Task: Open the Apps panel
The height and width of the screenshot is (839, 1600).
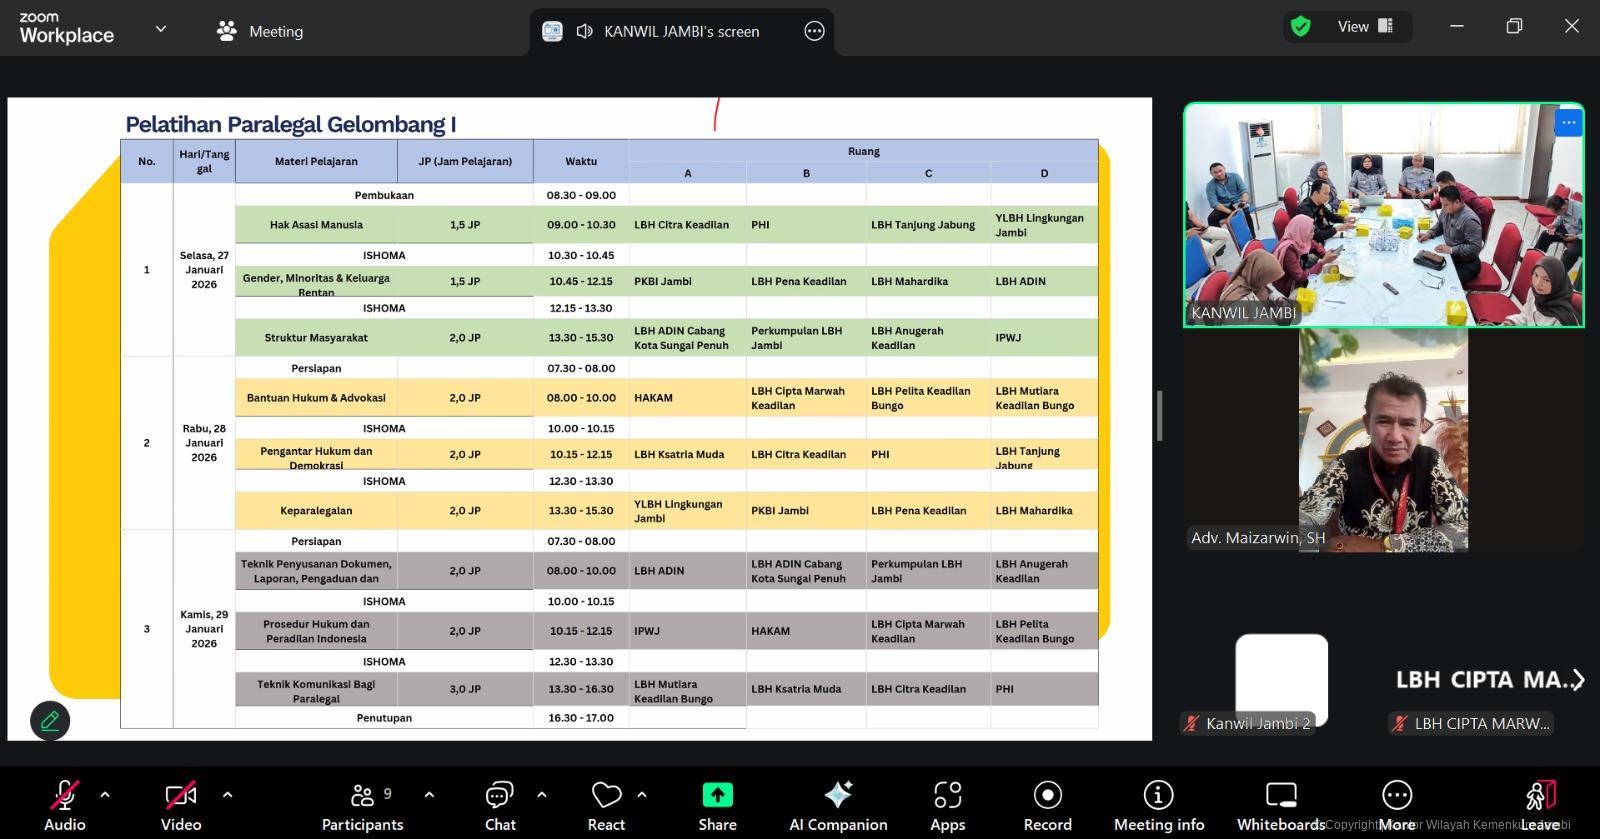Action: [947, 805]
